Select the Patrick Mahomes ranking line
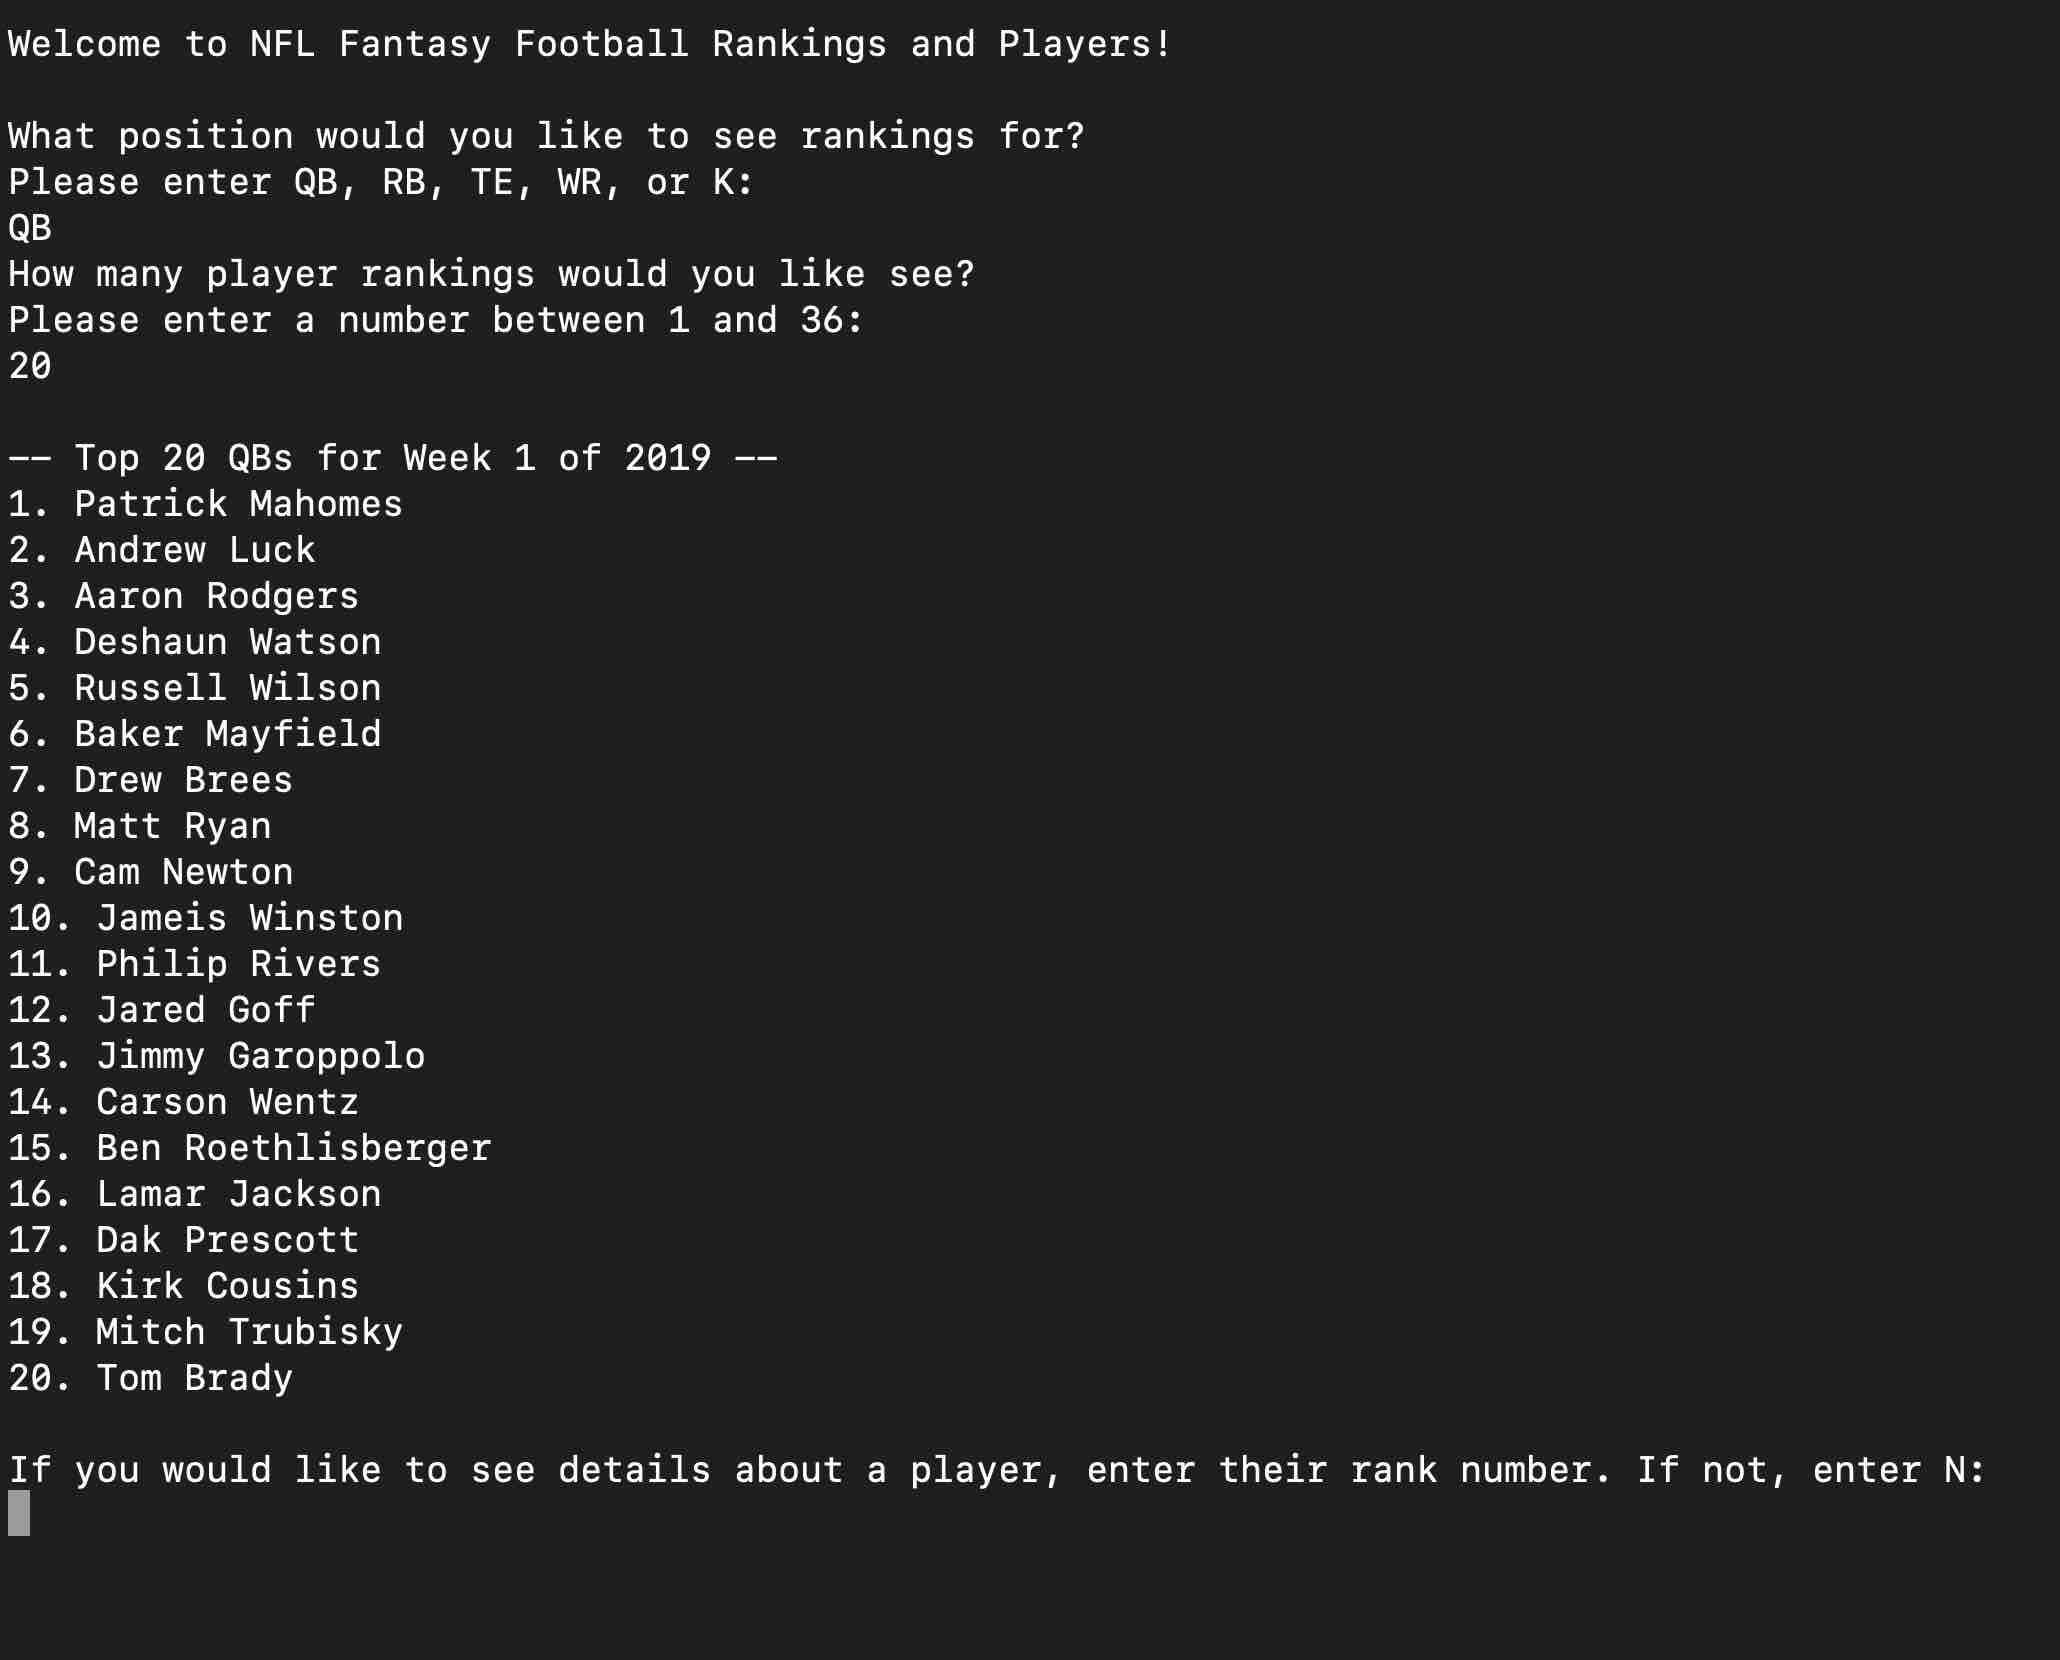Screen dimensions: 2060x1660 pyautogui.click(x=205, y=504)
